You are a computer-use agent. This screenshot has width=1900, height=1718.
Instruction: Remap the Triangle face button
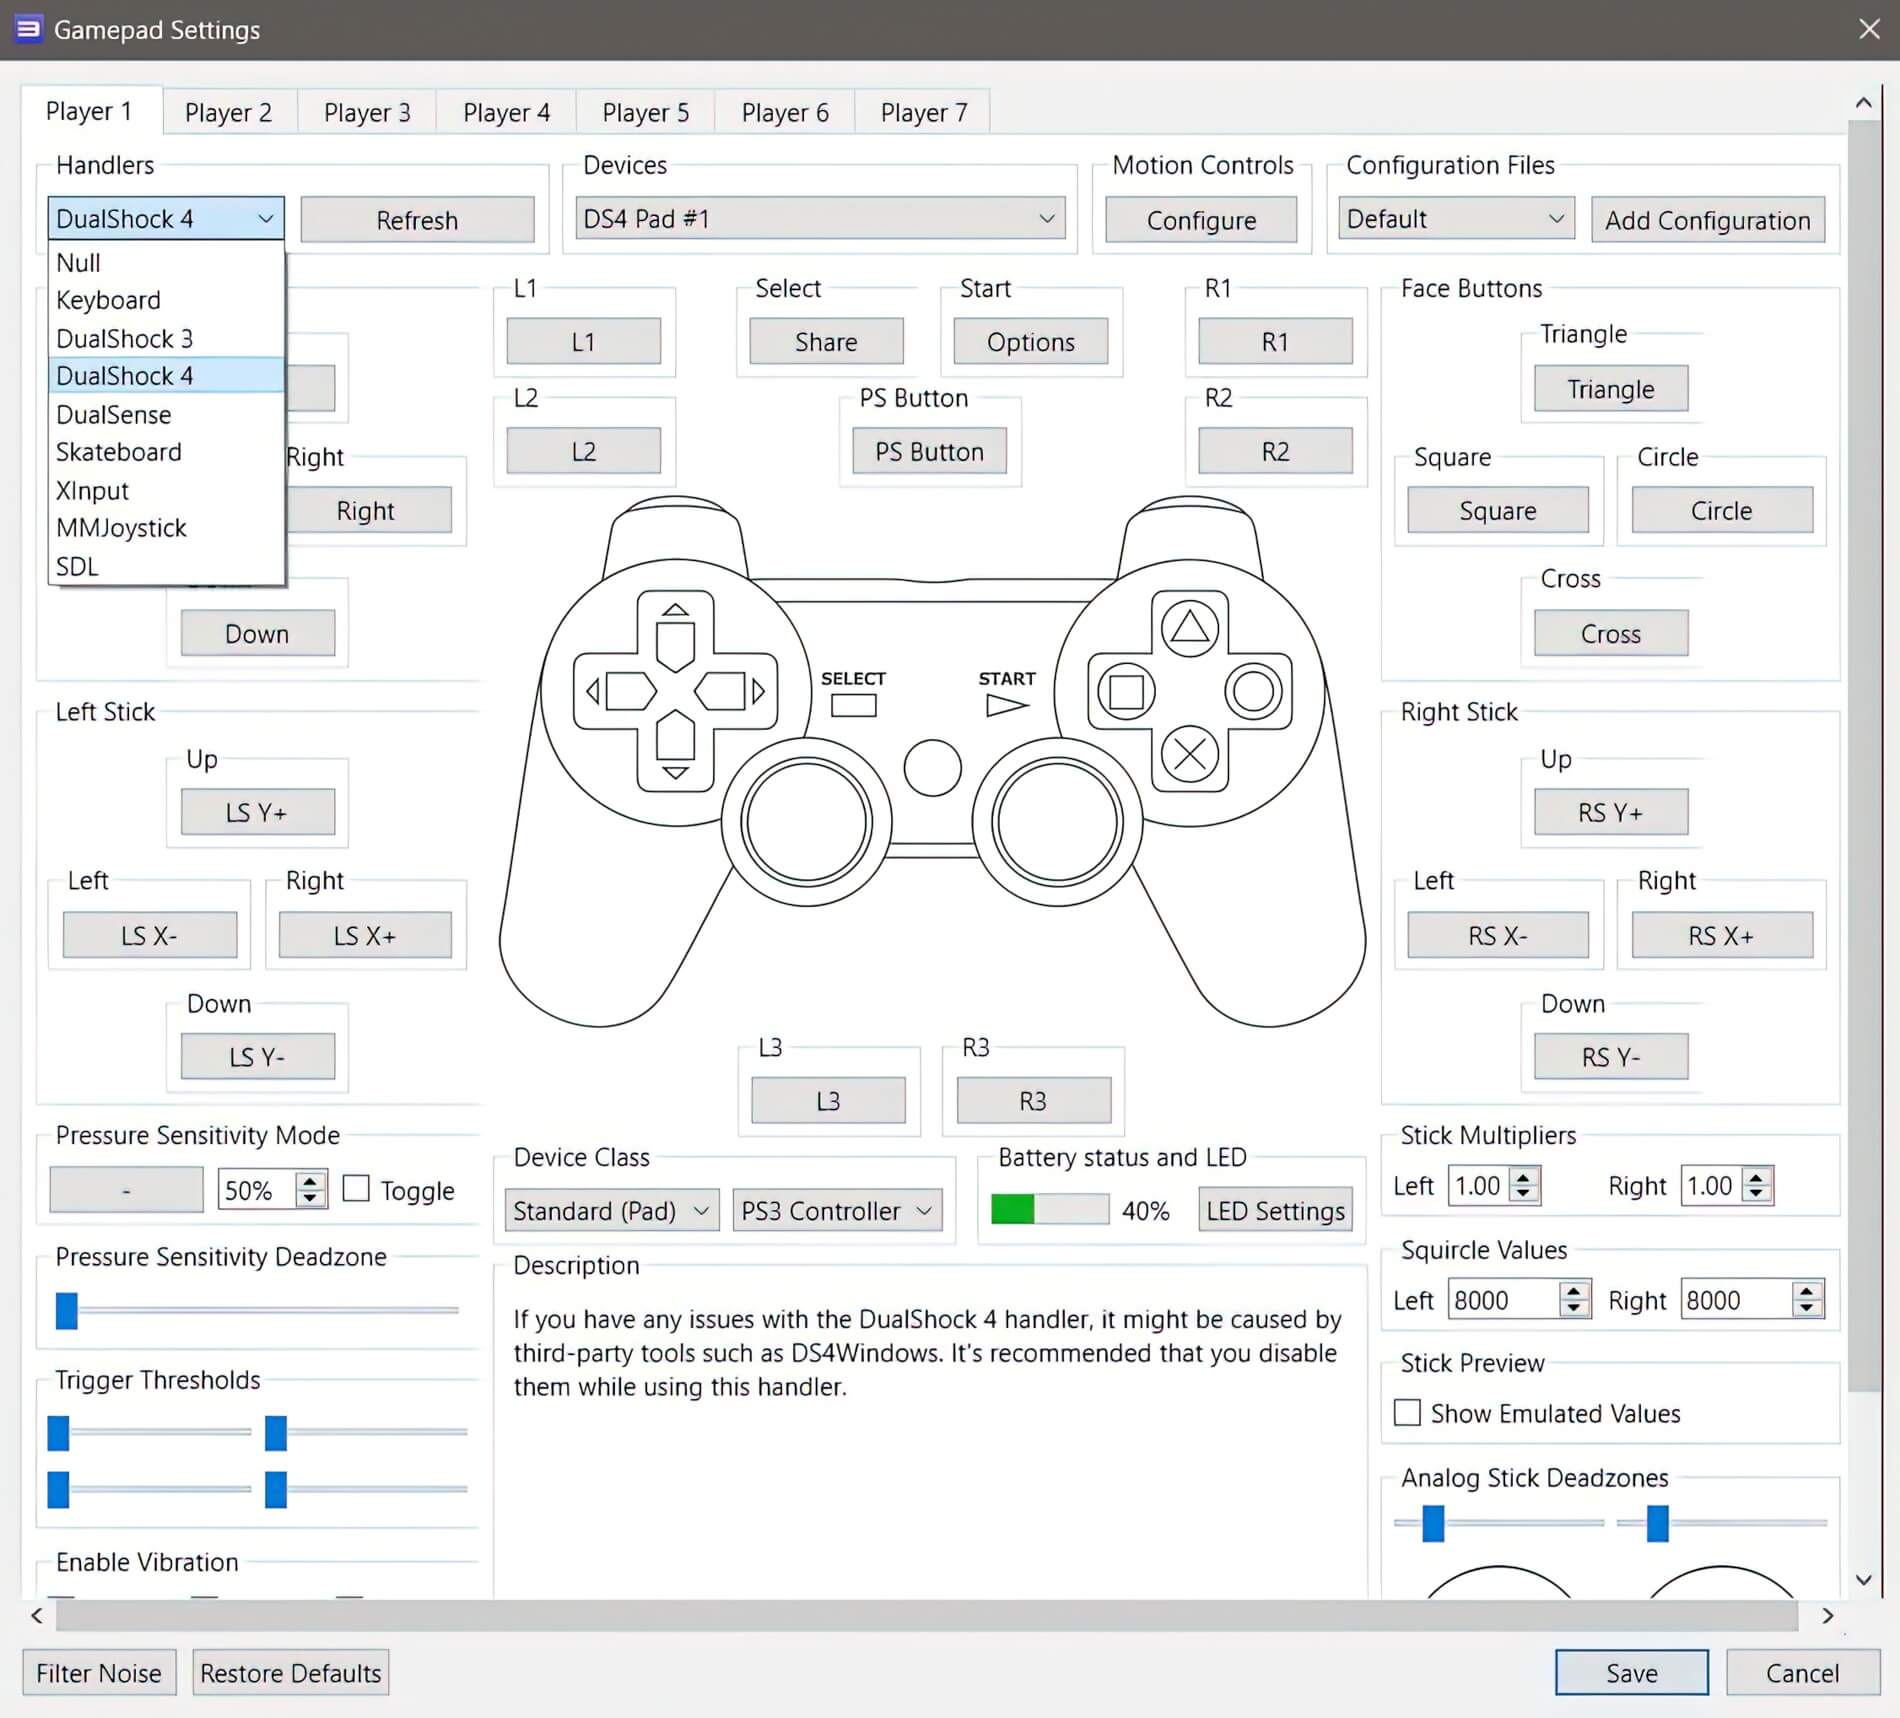(1609, 389)
